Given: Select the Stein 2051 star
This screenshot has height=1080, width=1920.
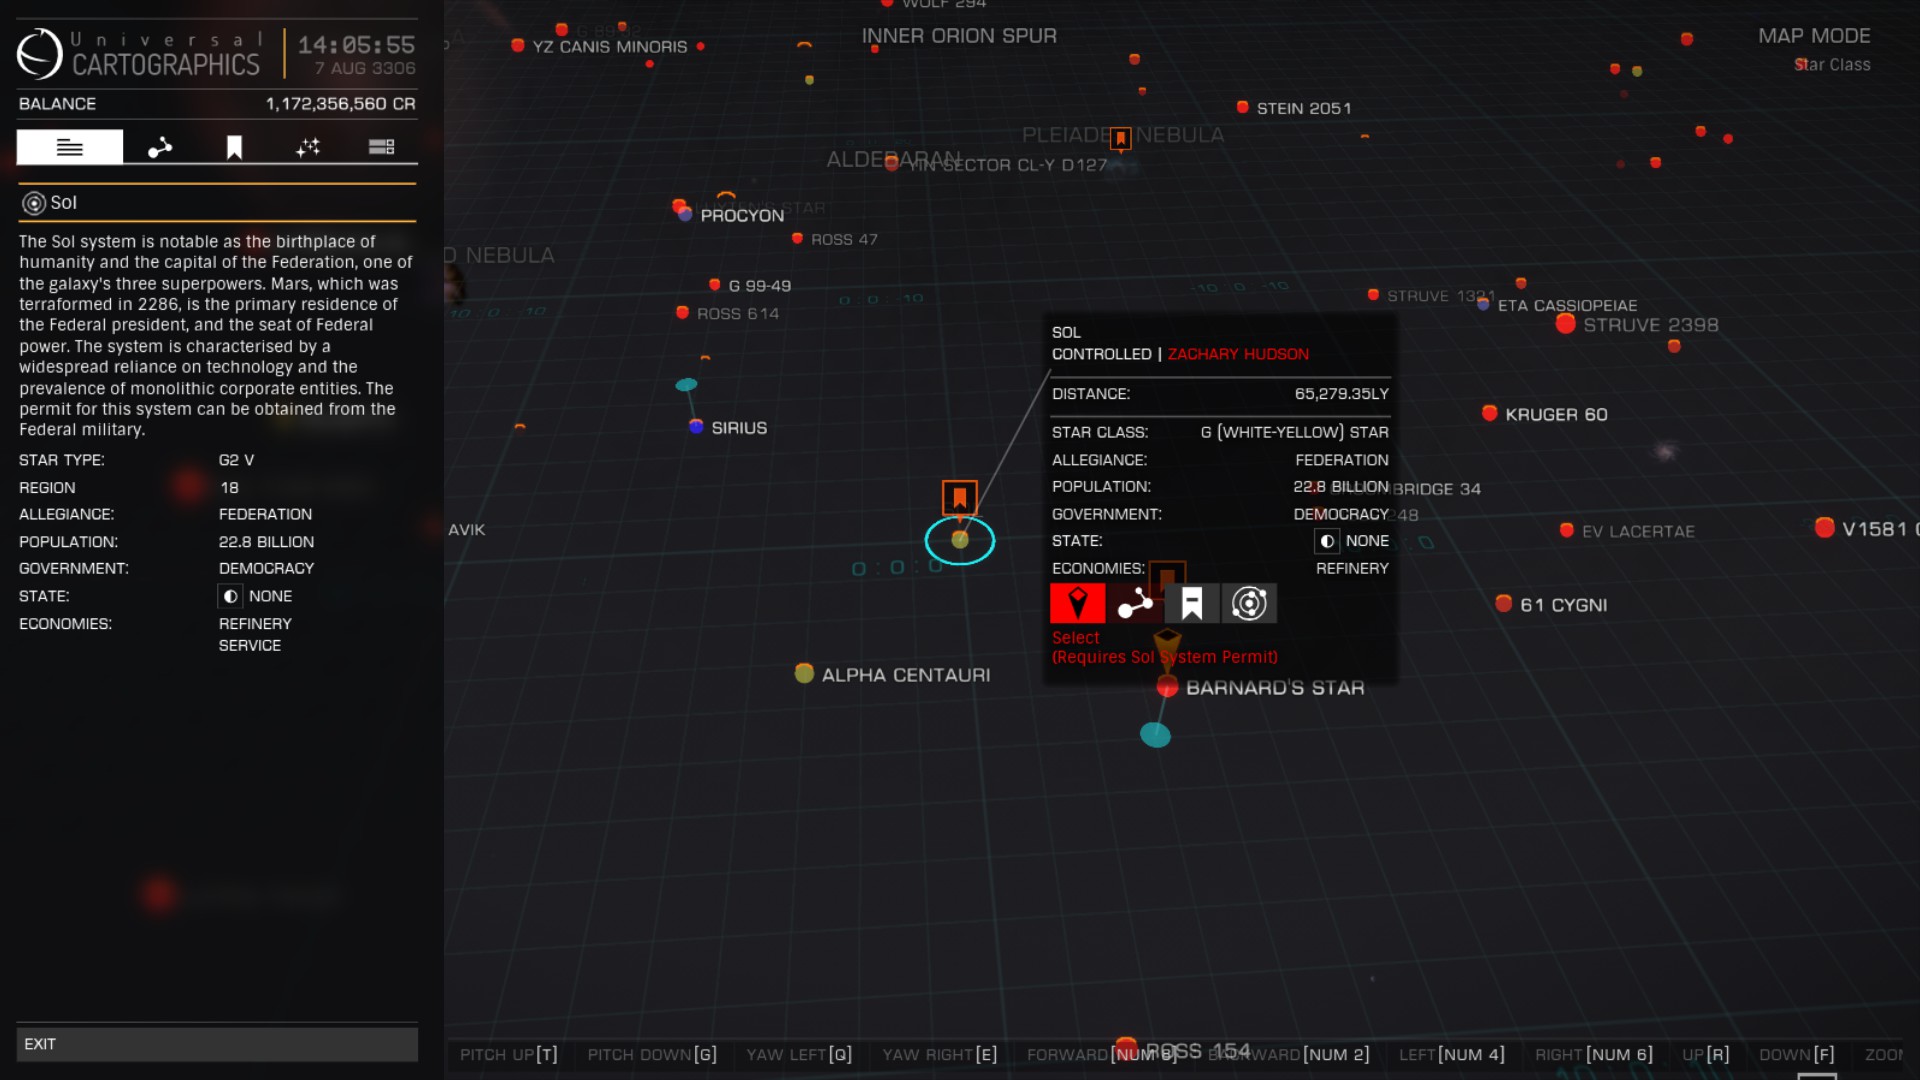Looking at the screenshot, I should [x=1242, y=107].
